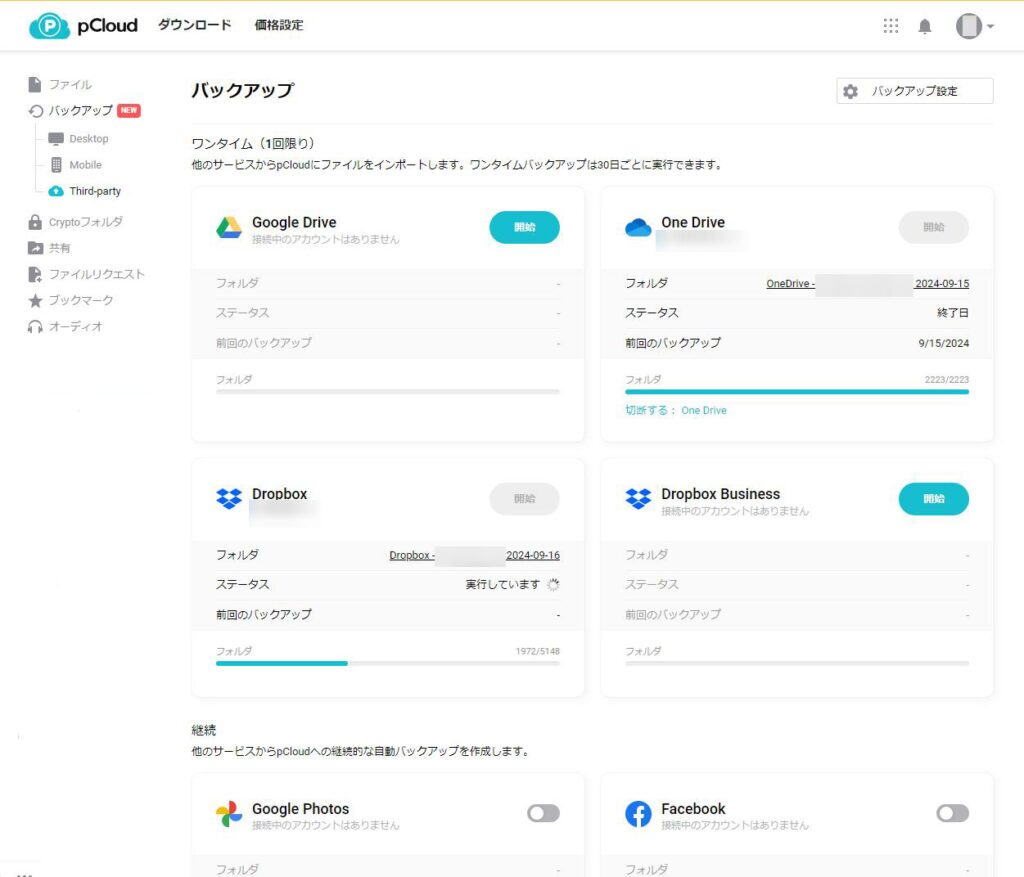1024x877 pixels.
Task: Click the disabled Dropbox 開始 button
Action: point(524,499)
